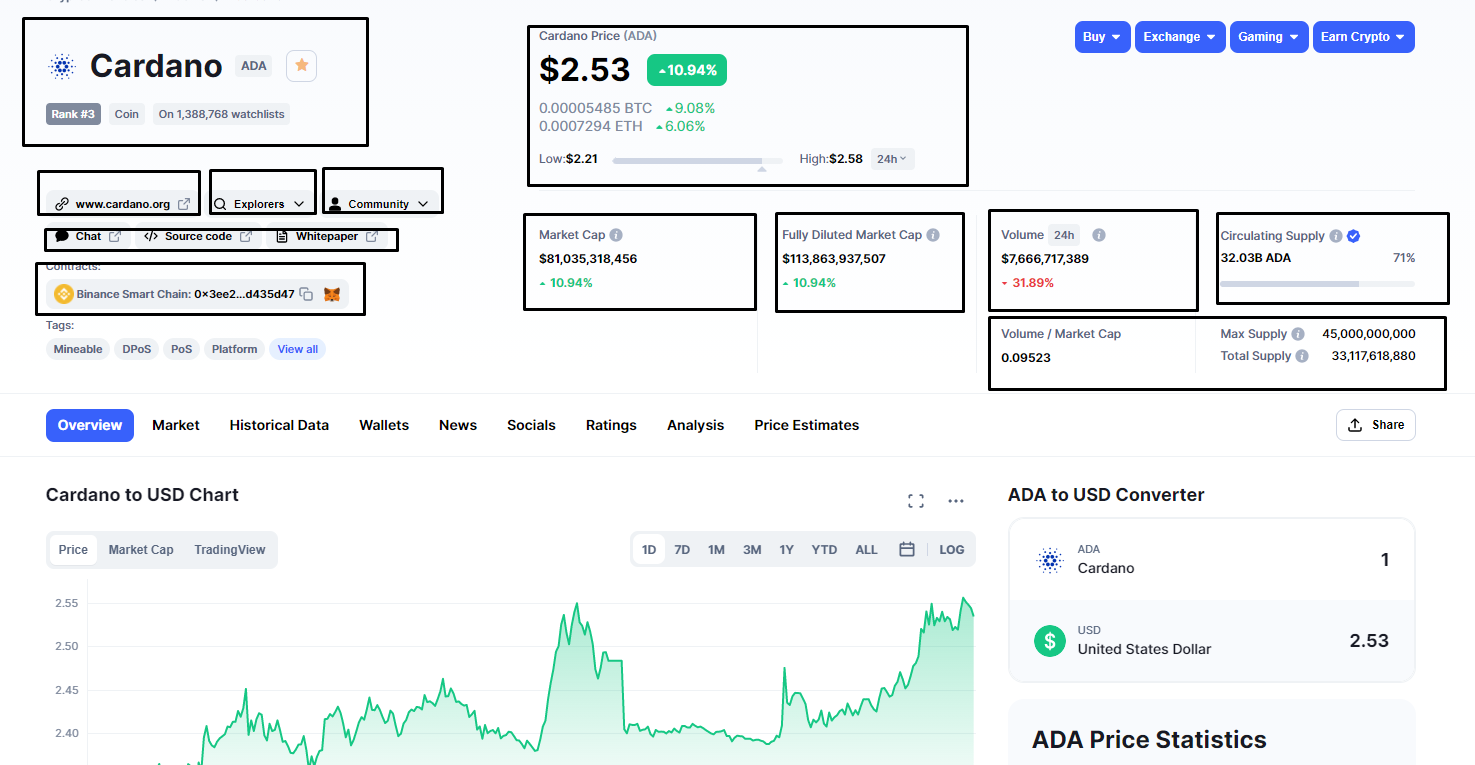Select the Platform tag
Image resolution: width=1475 pixels, height=765 pixels.
point(235,349)
